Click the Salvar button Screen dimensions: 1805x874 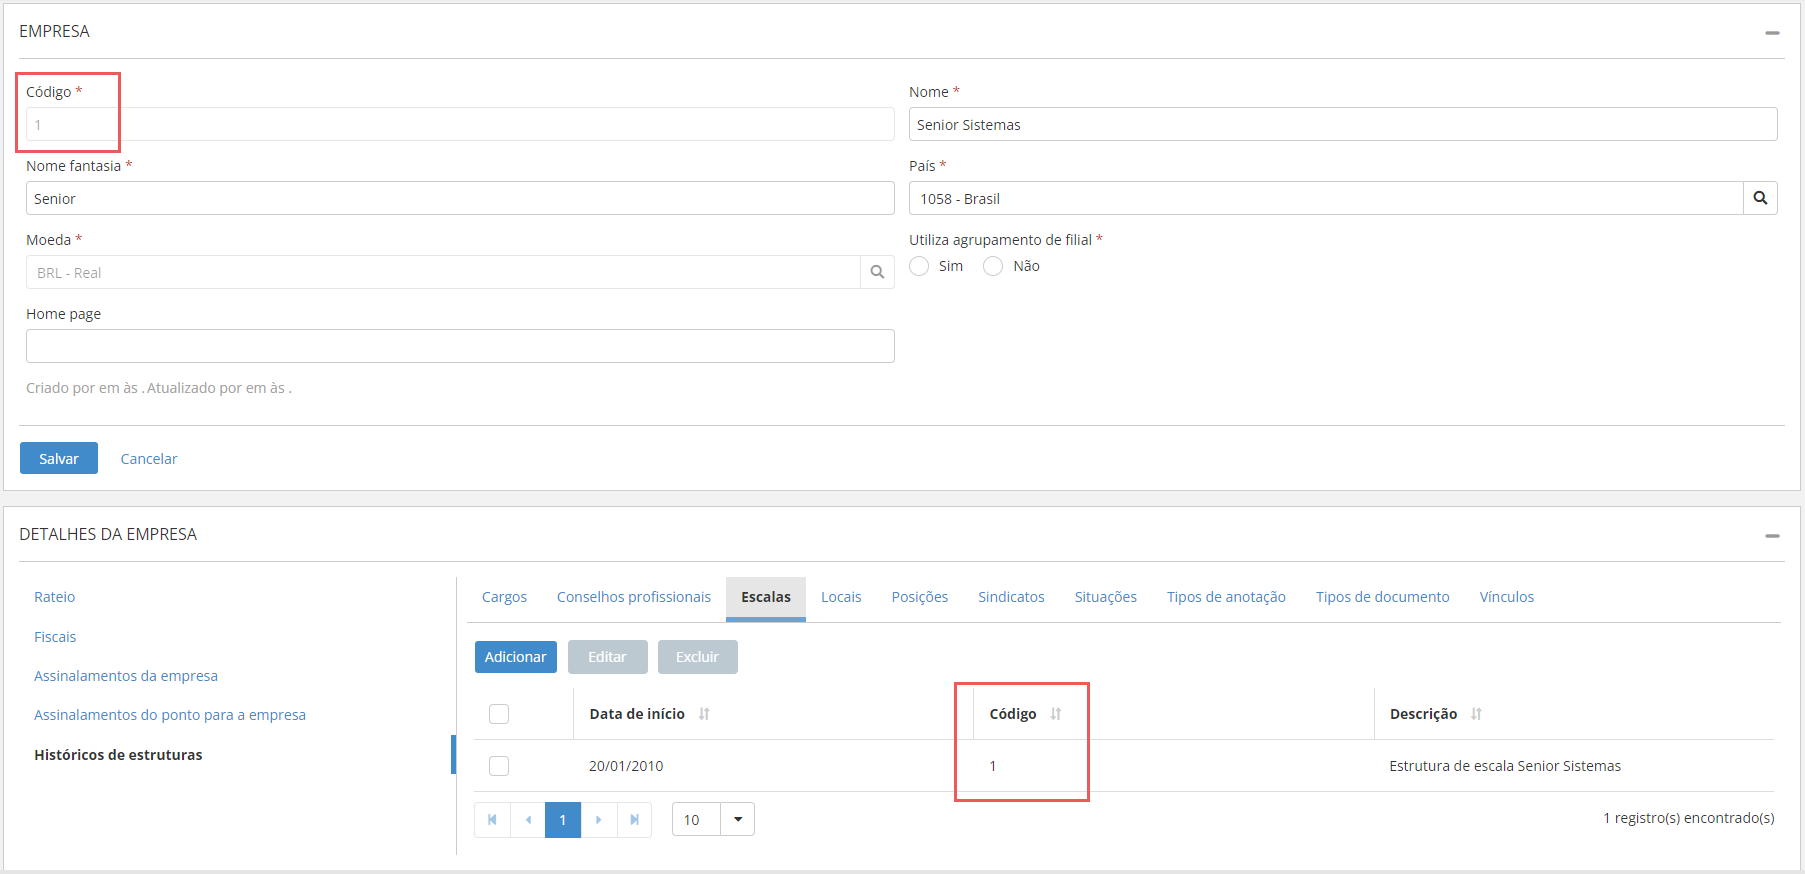(59, 458)
